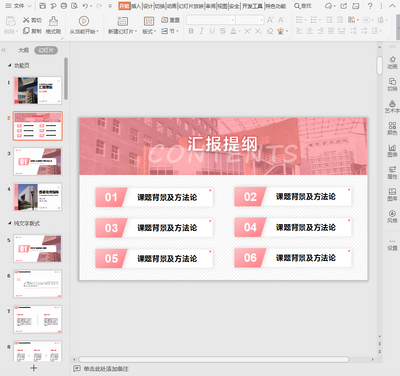
Task: Toggle Strikethrough formatting
Action: click(223, 31)
